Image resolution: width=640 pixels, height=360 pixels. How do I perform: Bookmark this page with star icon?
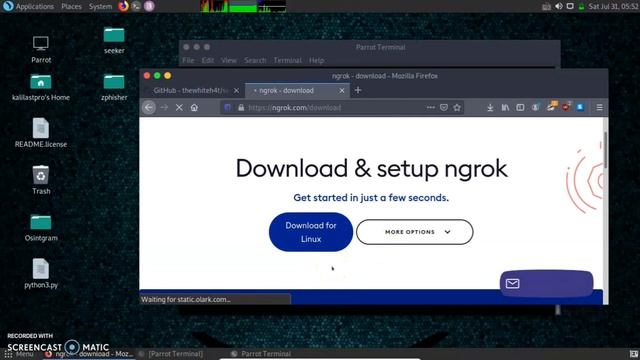[457, 107]
